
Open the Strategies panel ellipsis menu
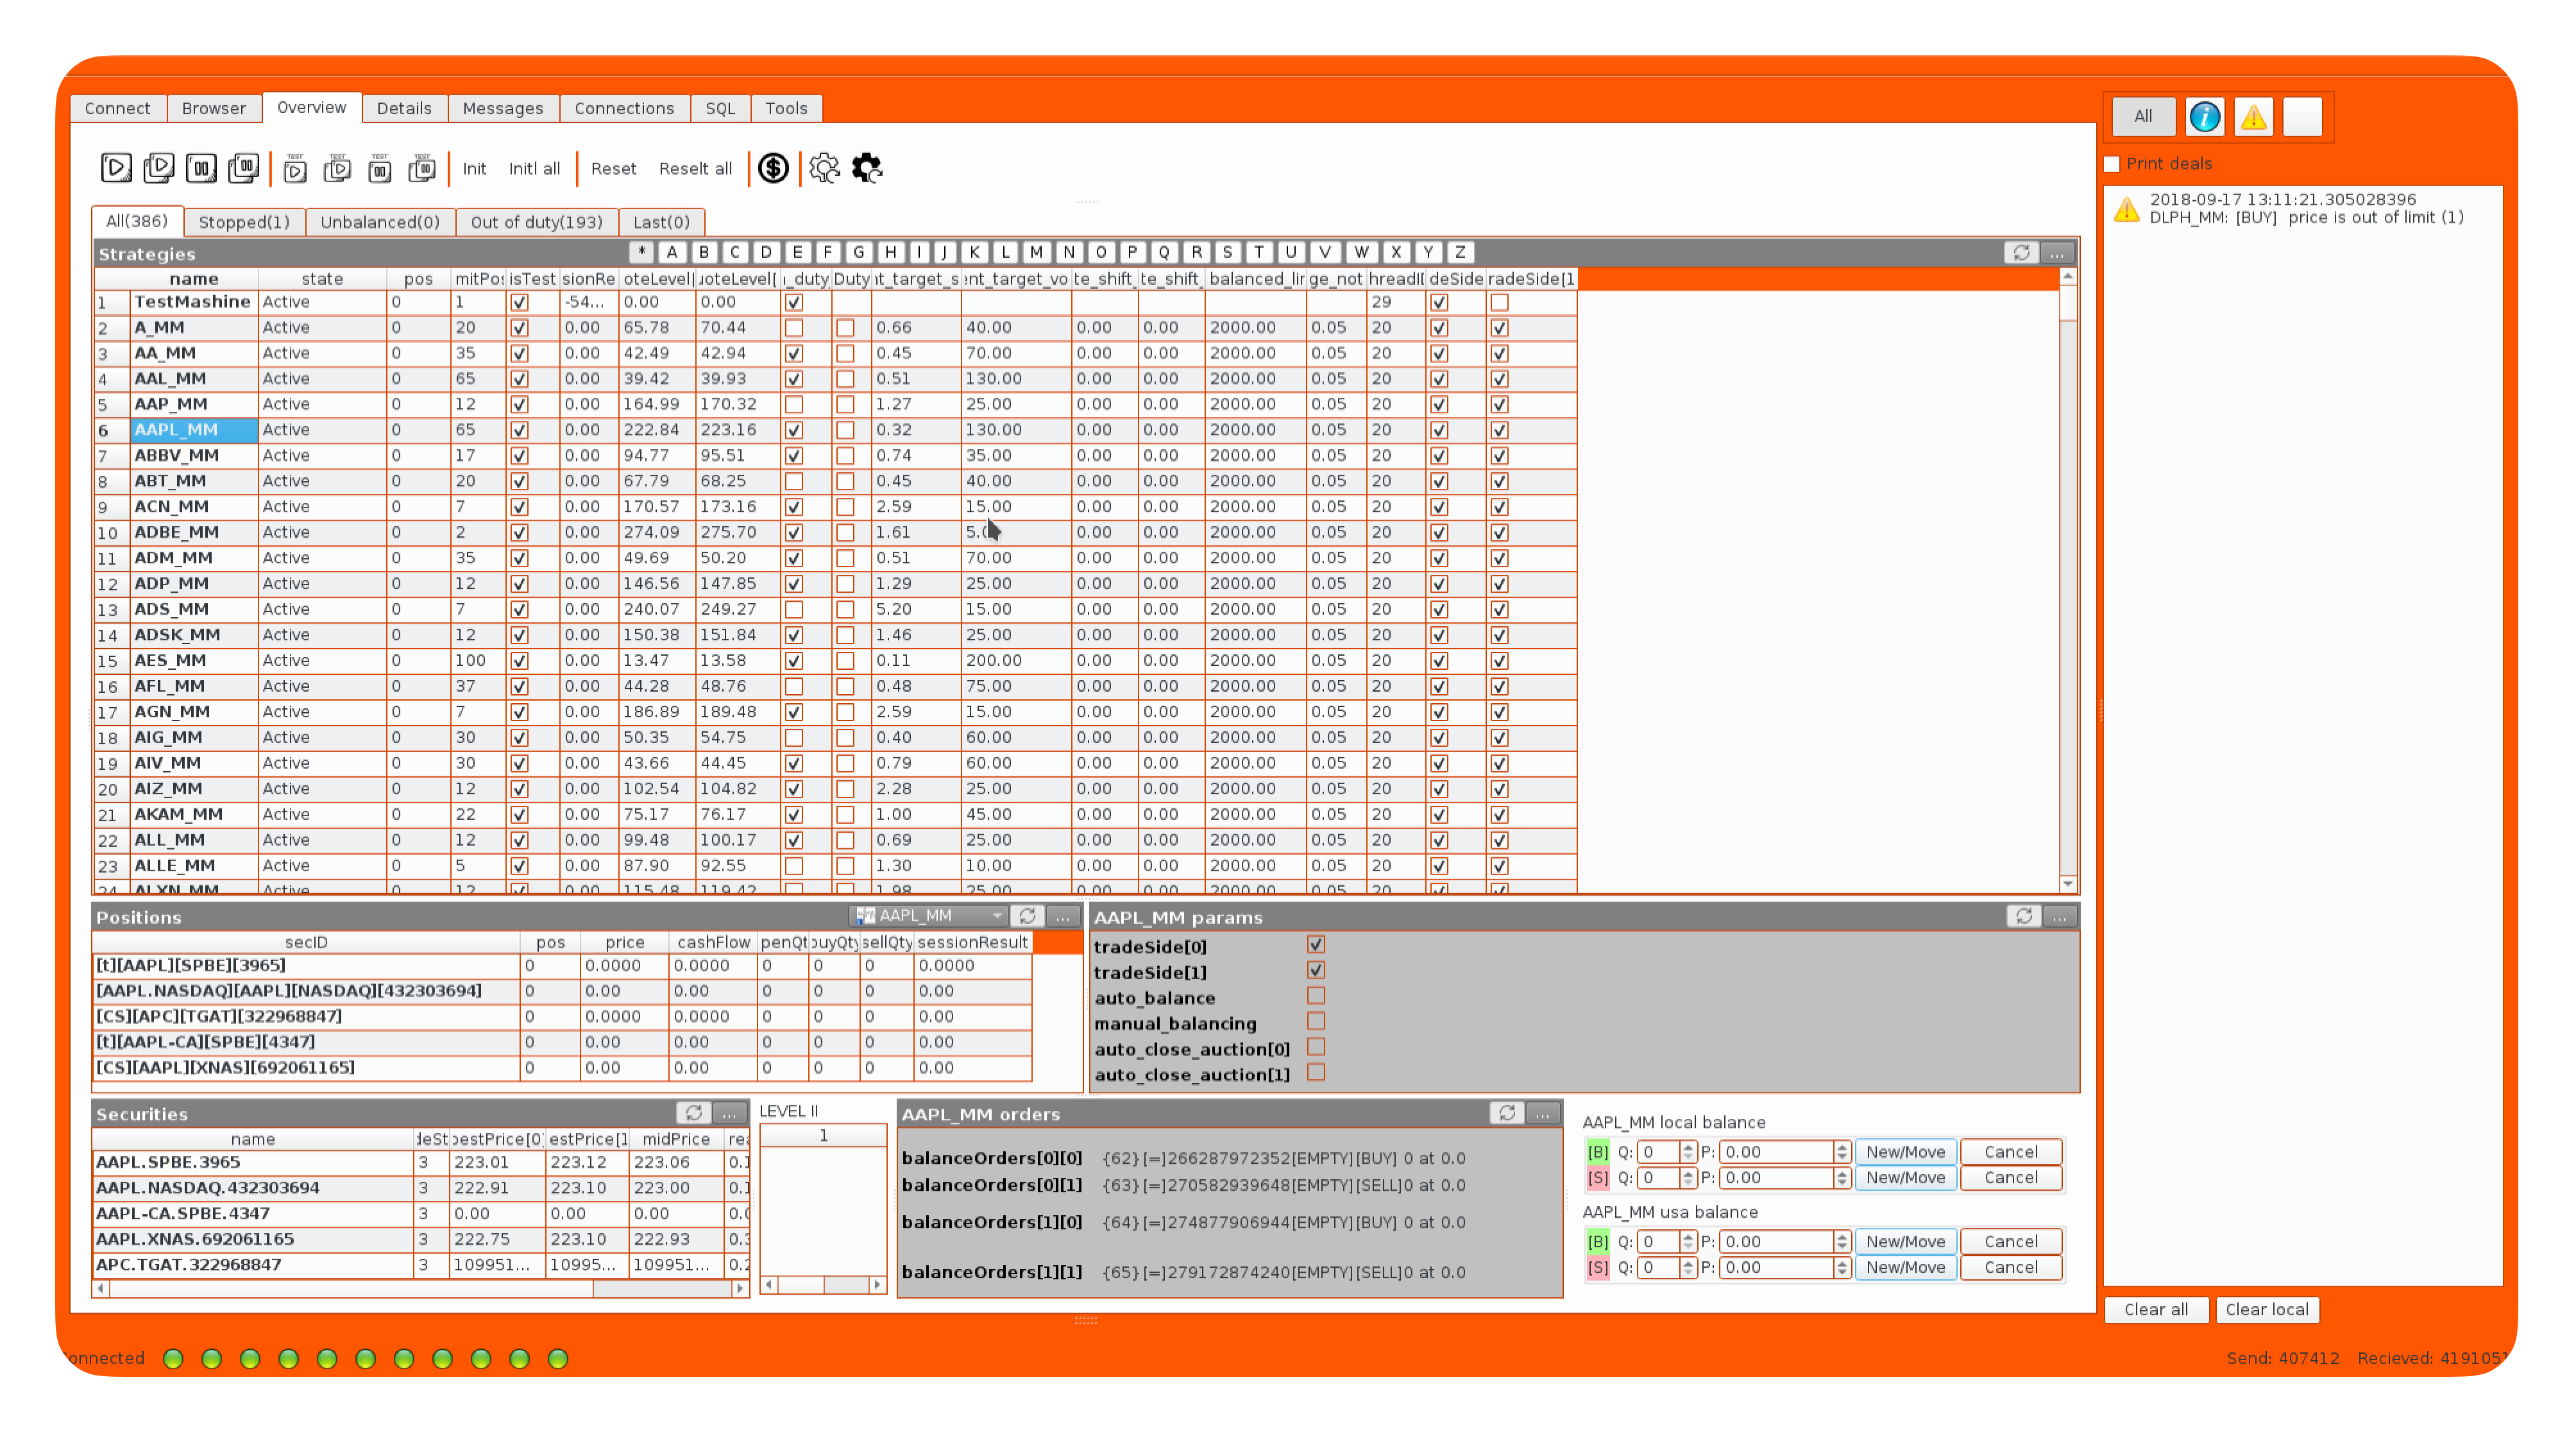[2057, 253]
